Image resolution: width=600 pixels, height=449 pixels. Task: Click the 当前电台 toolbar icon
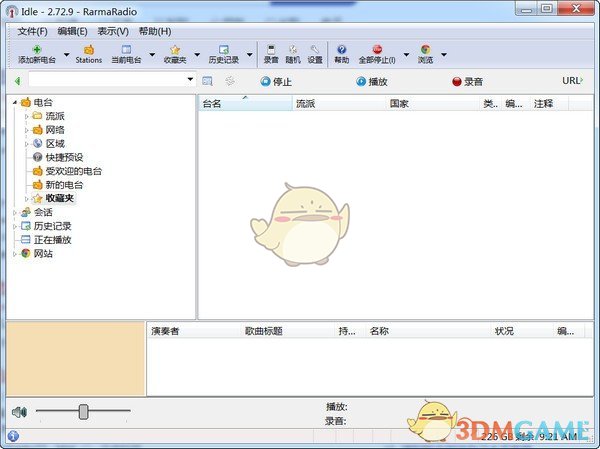point(126,49)
